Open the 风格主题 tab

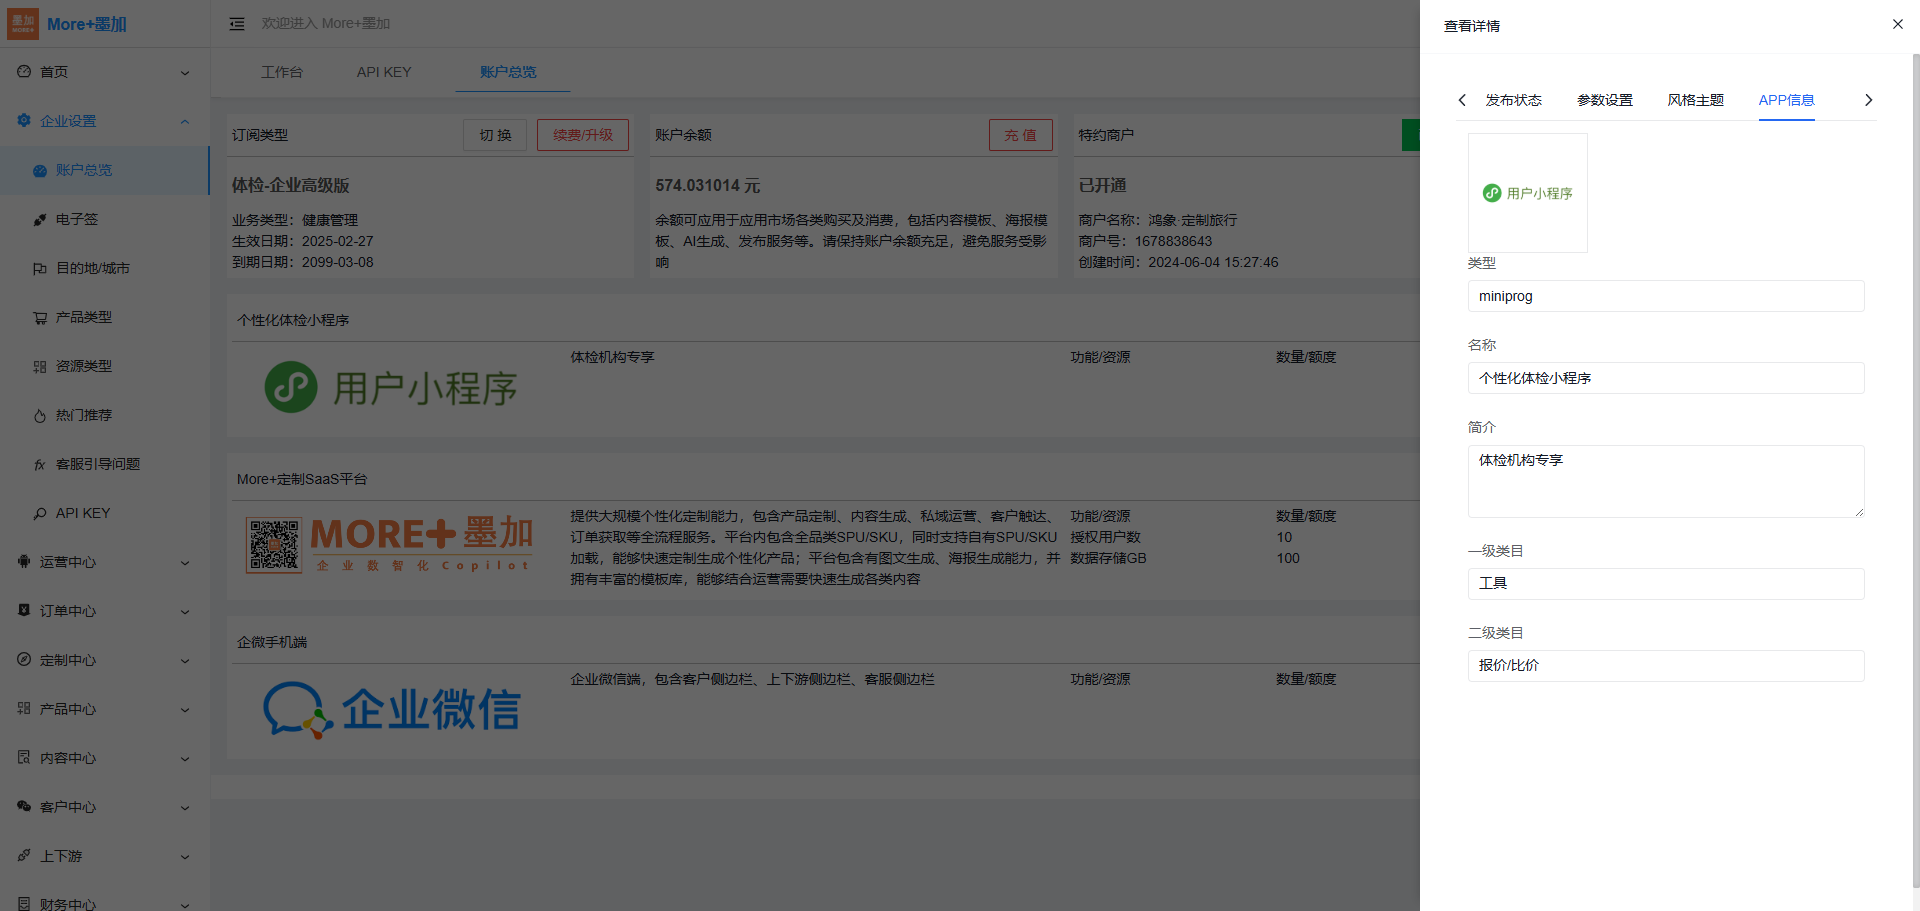click(x=1695, y=100)
